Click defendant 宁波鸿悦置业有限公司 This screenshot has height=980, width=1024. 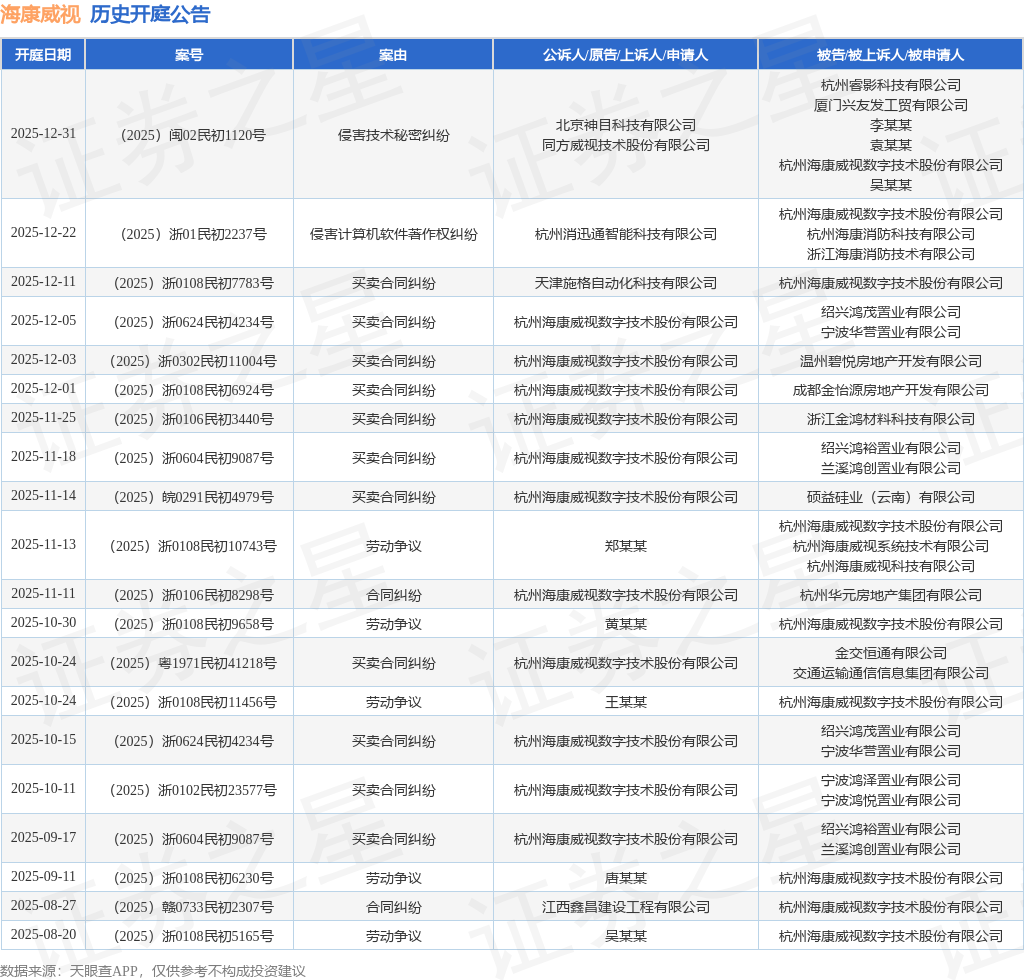click(890, 800)
